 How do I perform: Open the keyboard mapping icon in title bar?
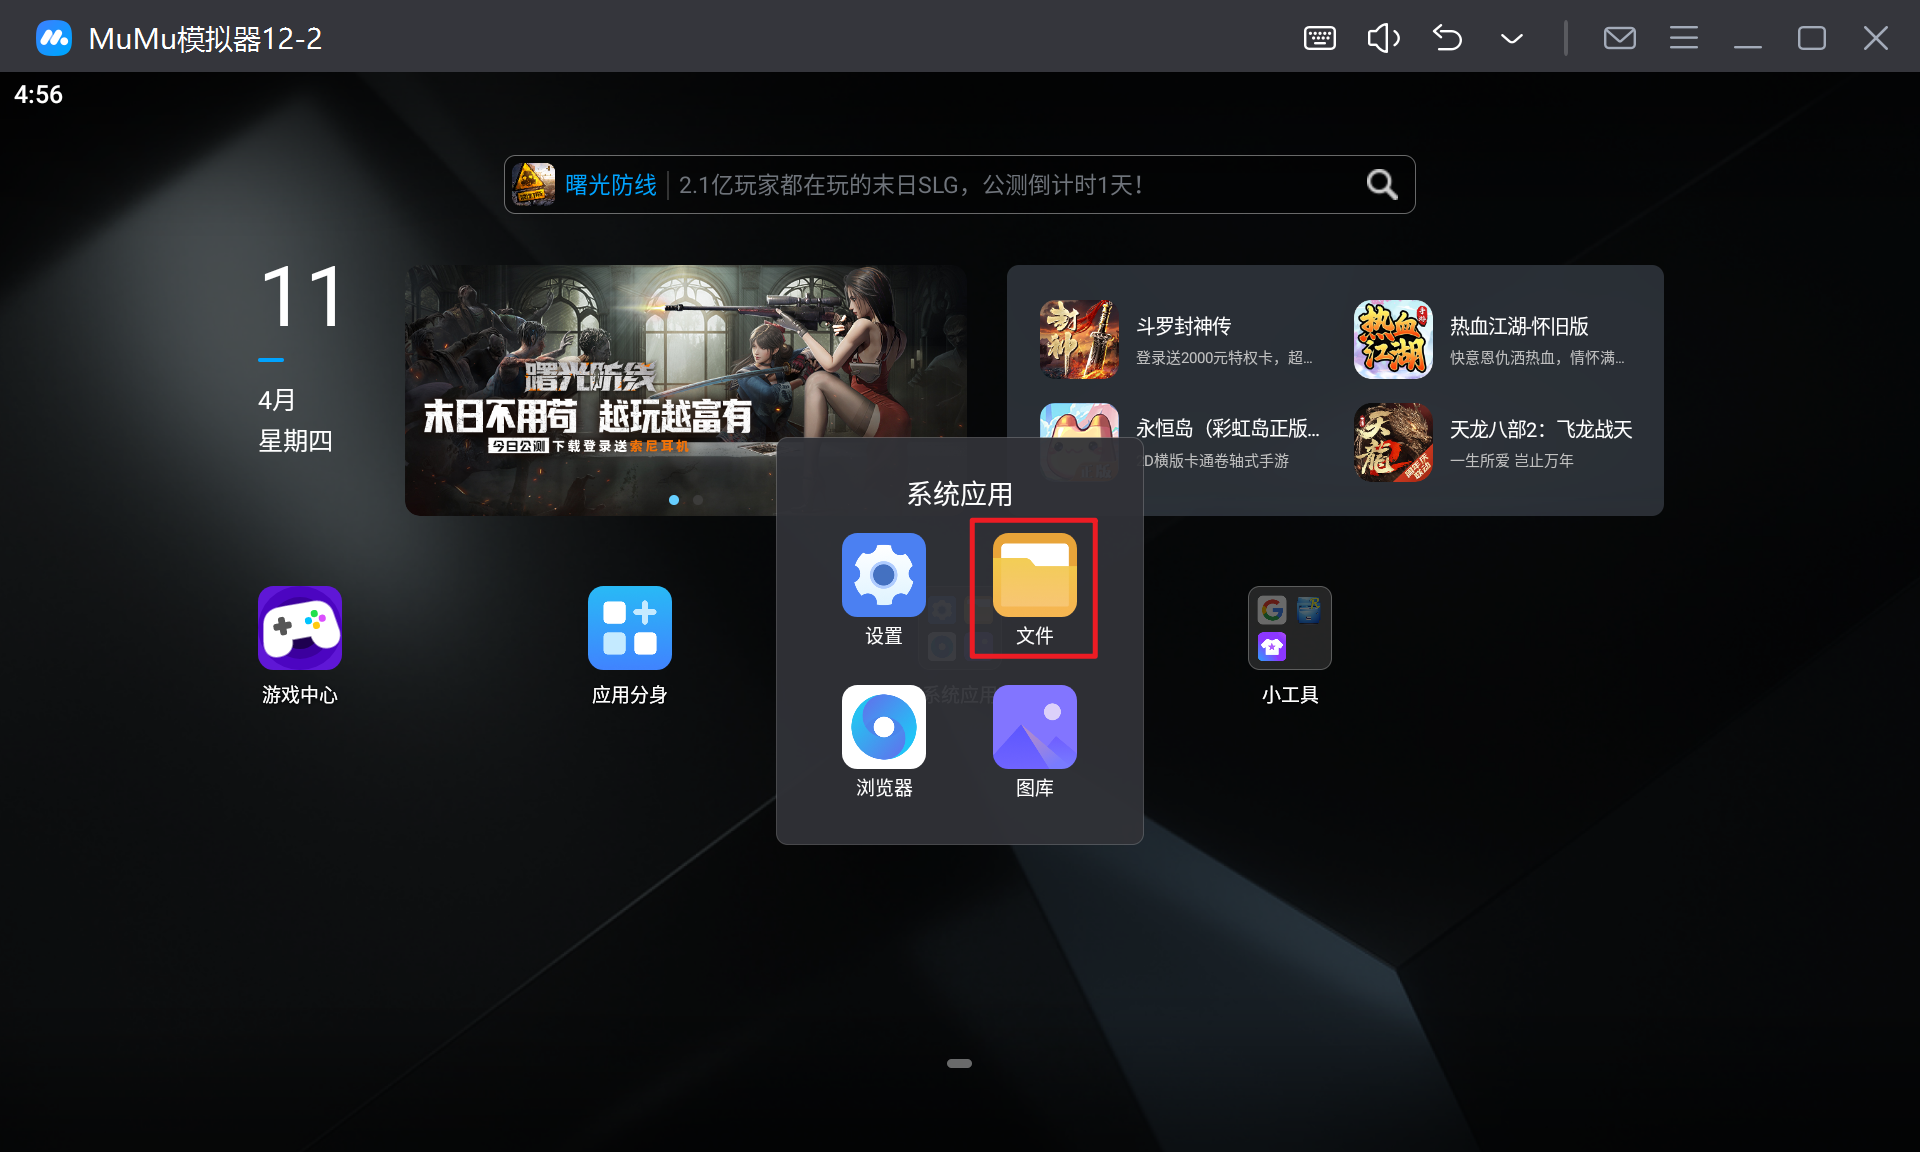[x=1320, y=38]
